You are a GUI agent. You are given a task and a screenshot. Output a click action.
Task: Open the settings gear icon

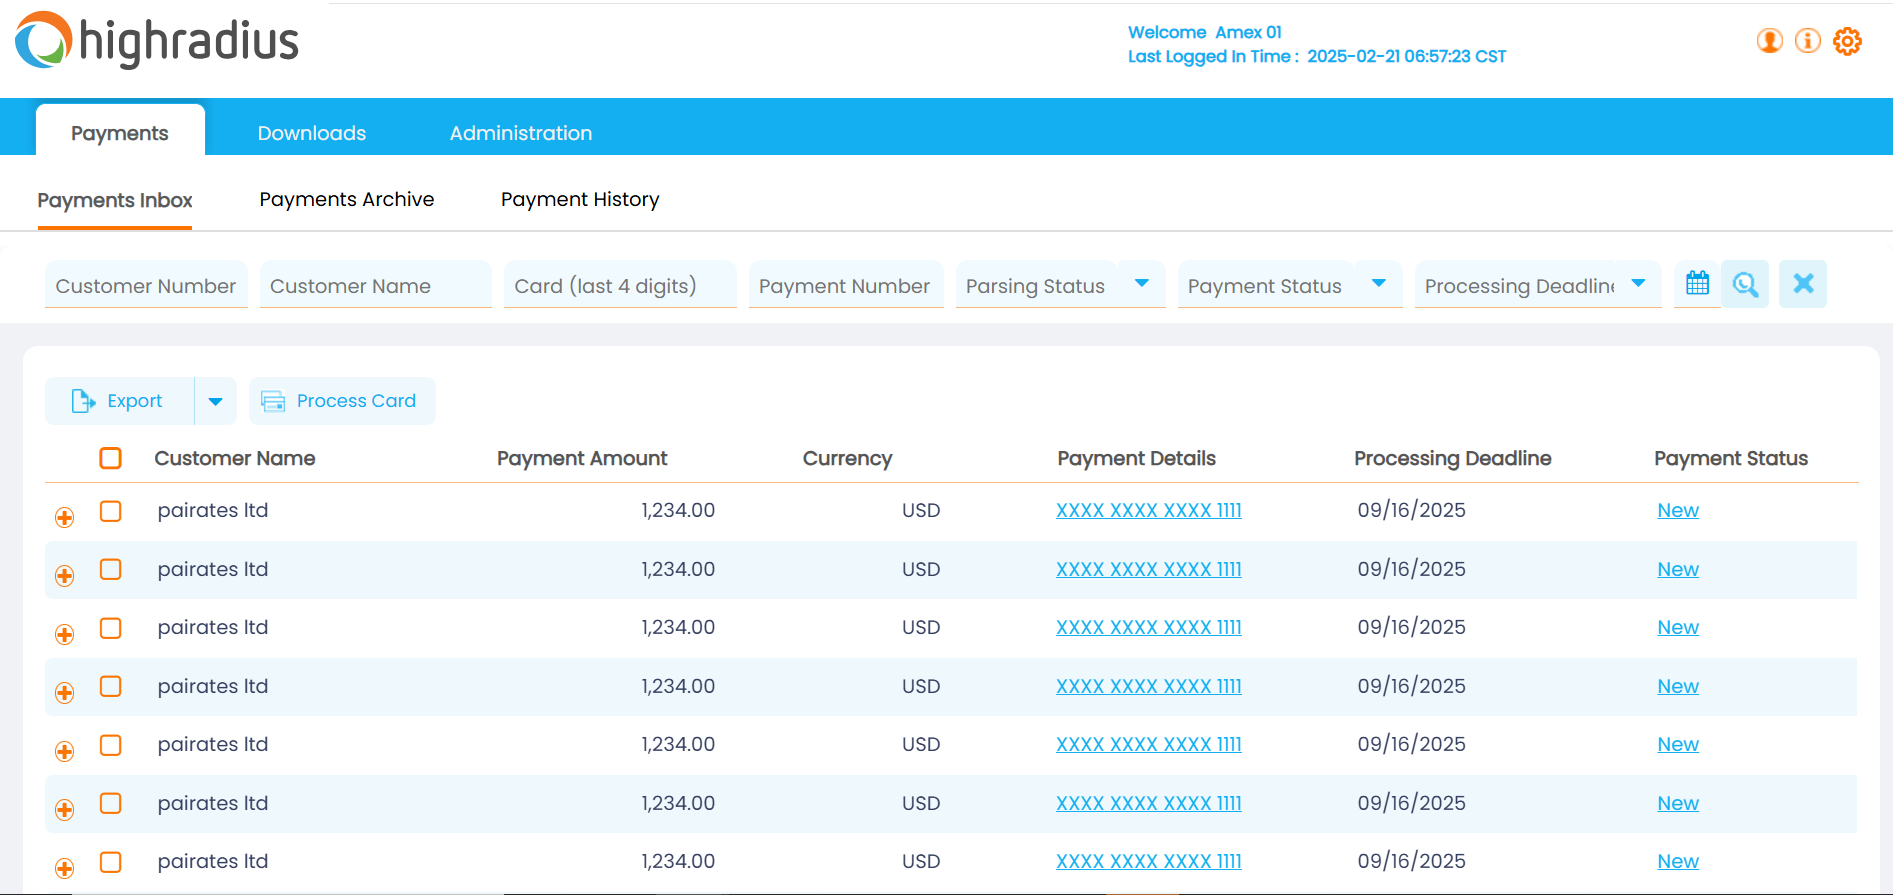[1847, 41]
